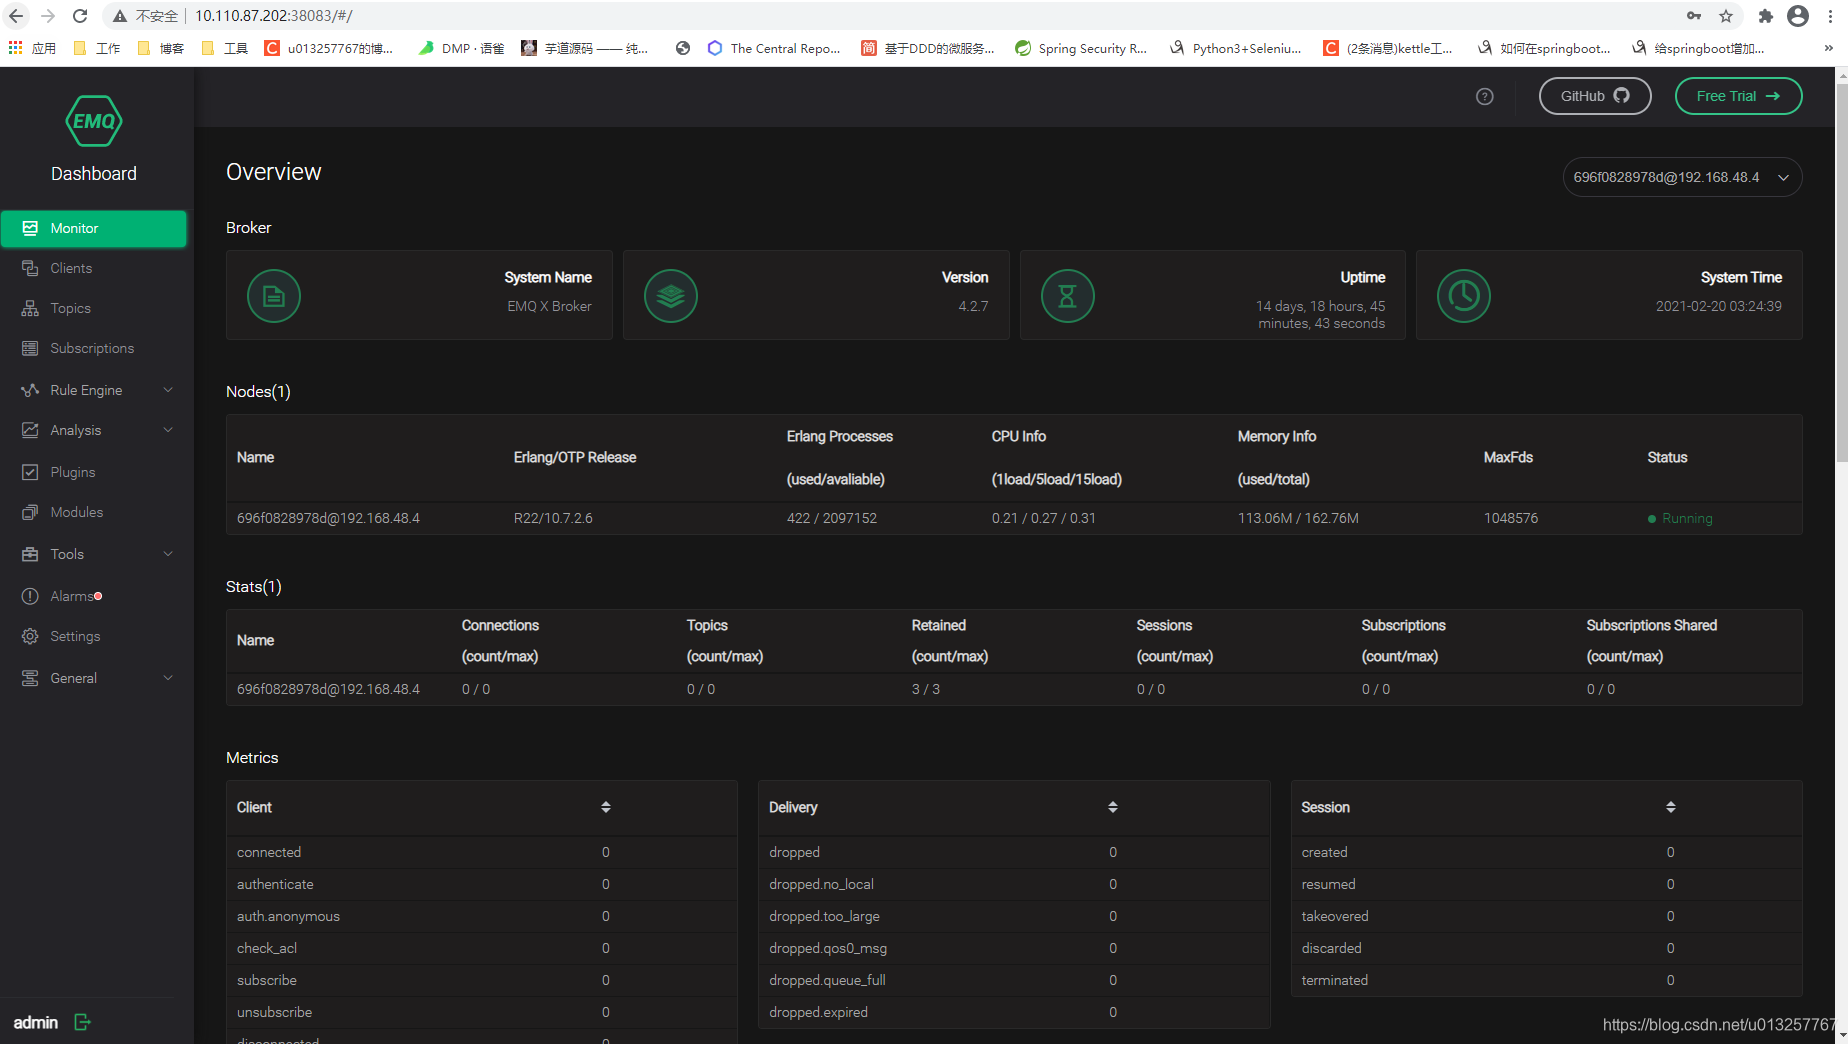This screenshot has height=1044, width=1848.
Task: Click the scrollbar down arrow
Action: [x=1841, y=1037]
